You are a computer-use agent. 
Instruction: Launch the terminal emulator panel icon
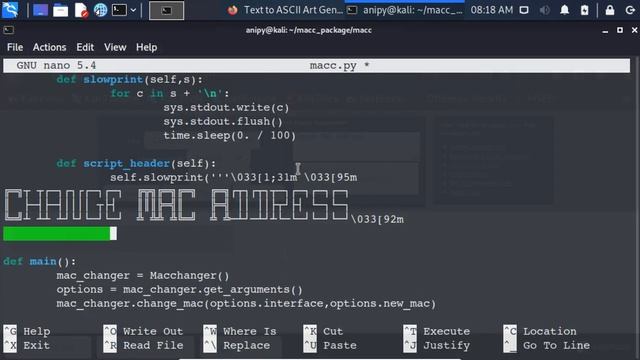119,10
